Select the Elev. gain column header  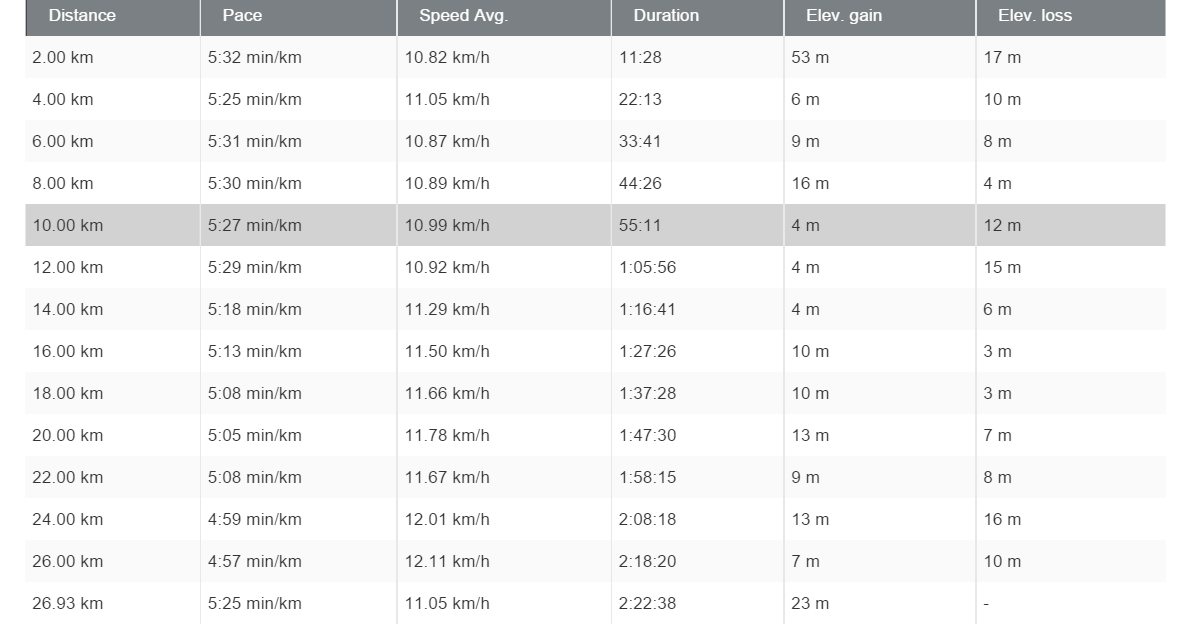843,16
